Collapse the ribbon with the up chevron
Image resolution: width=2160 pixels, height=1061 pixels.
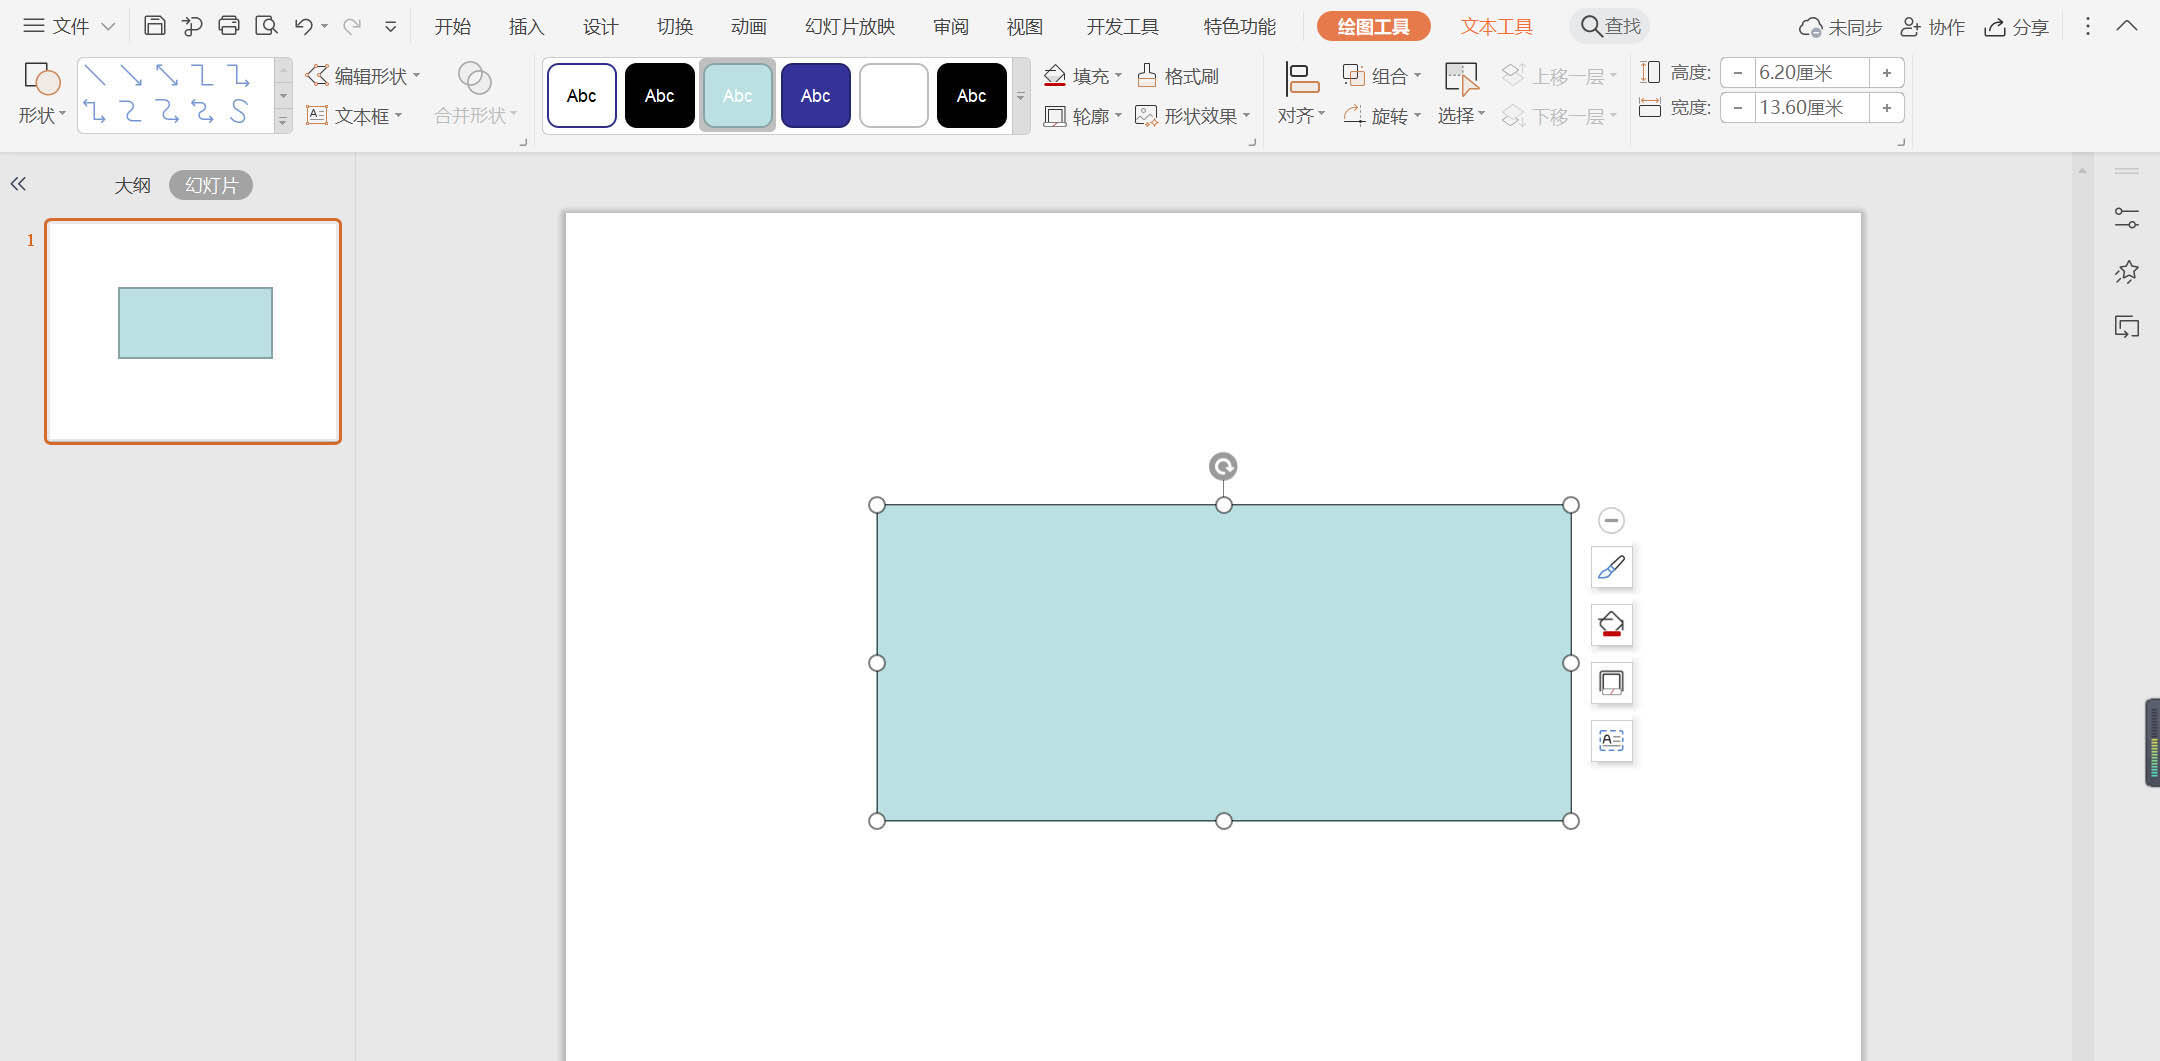click(x=2127, y=26)
